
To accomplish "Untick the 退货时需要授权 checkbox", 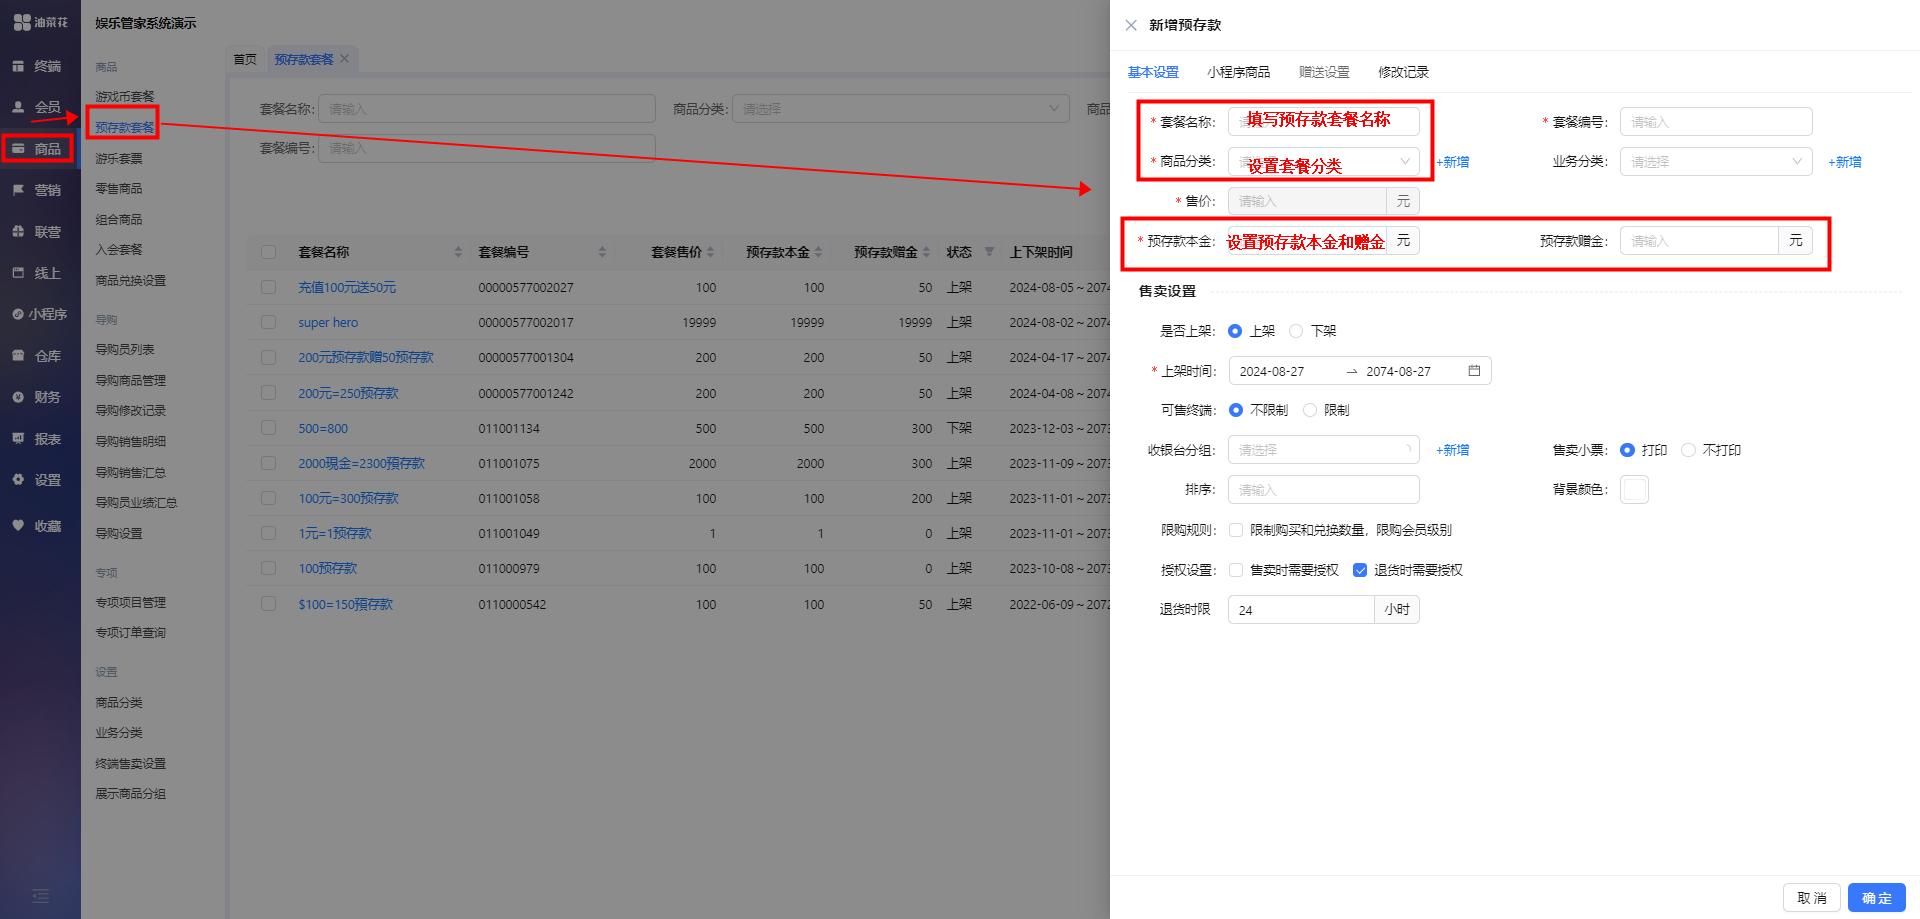I will 1359,570.
